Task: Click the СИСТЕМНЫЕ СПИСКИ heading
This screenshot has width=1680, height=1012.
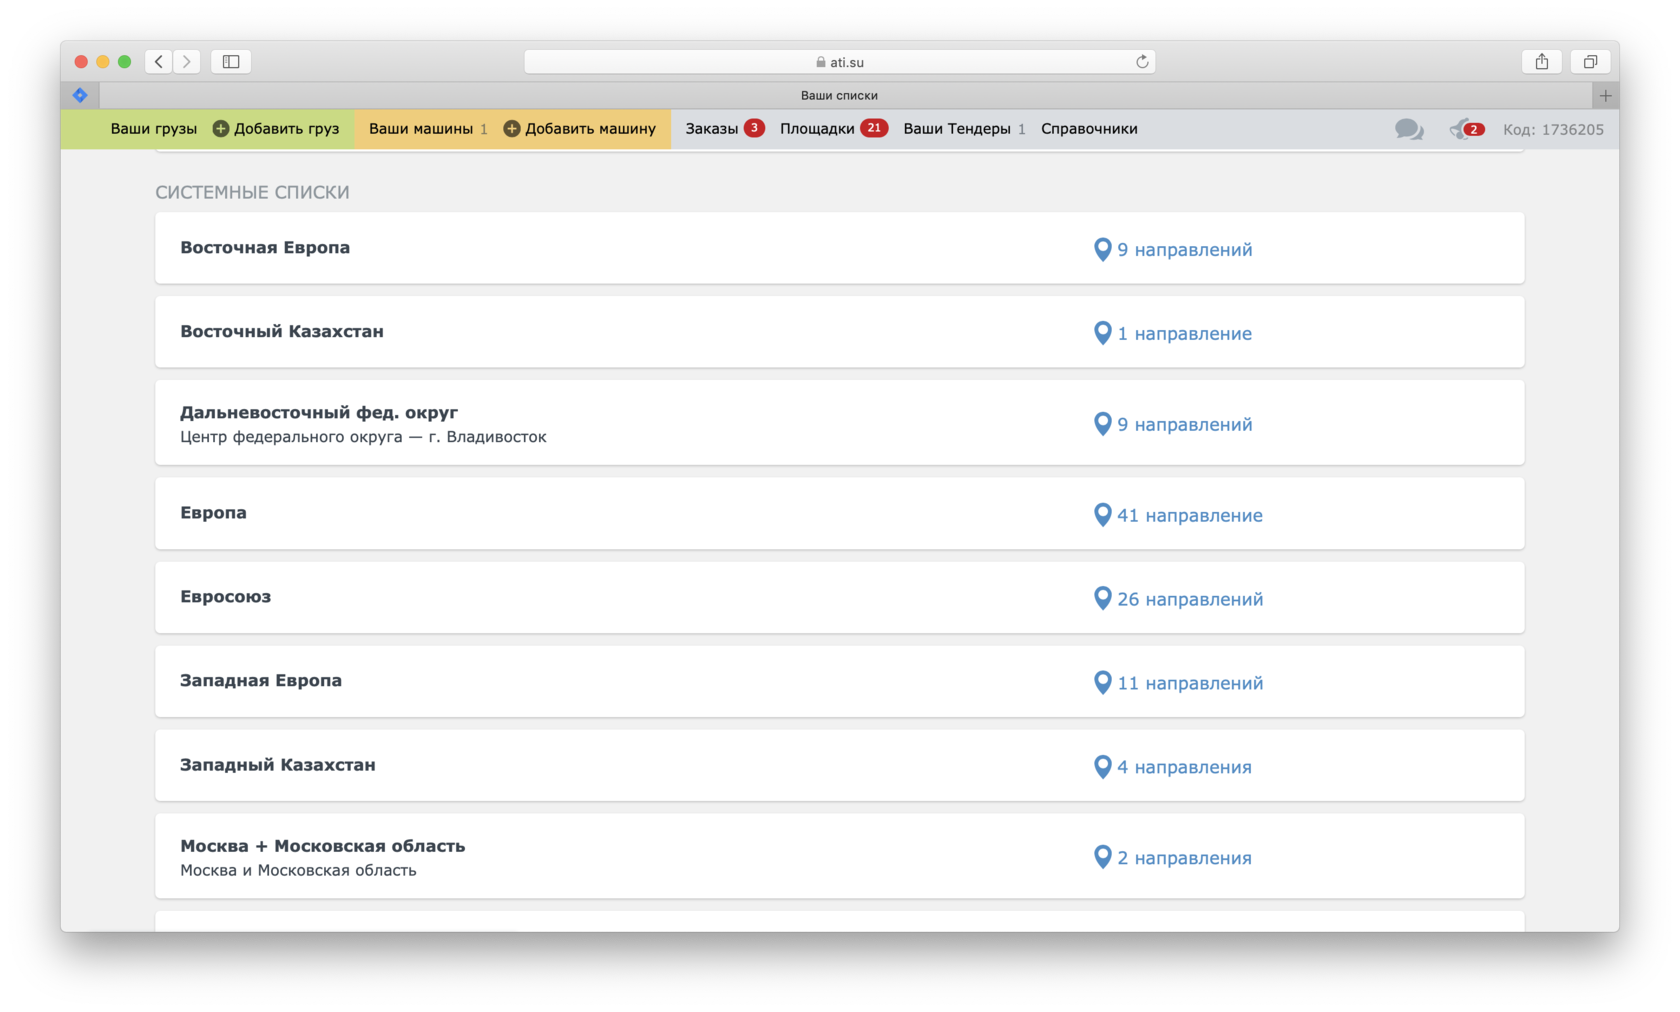Action: (252, 192)
